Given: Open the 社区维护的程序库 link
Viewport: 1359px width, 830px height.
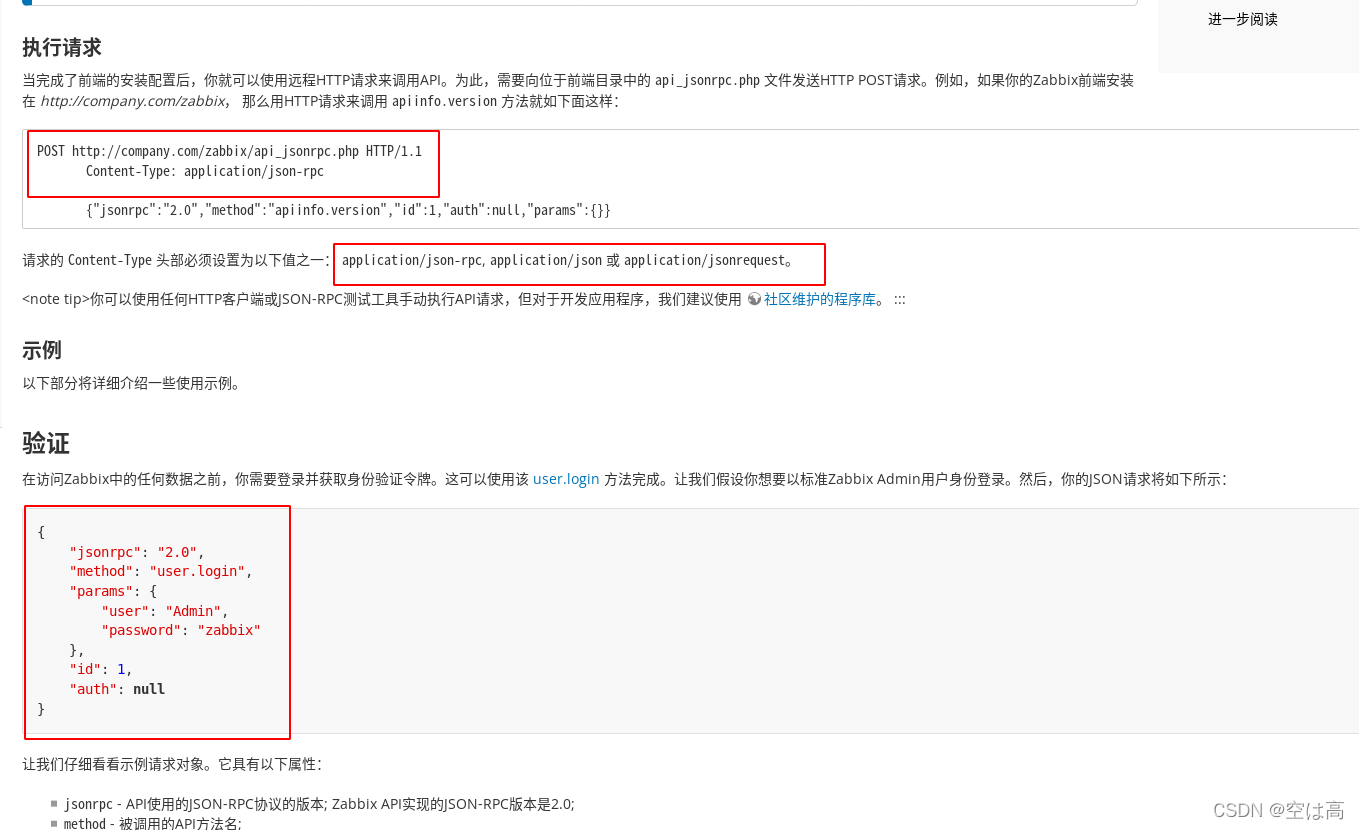Looking at the screenshot, I should pos(820,299).
